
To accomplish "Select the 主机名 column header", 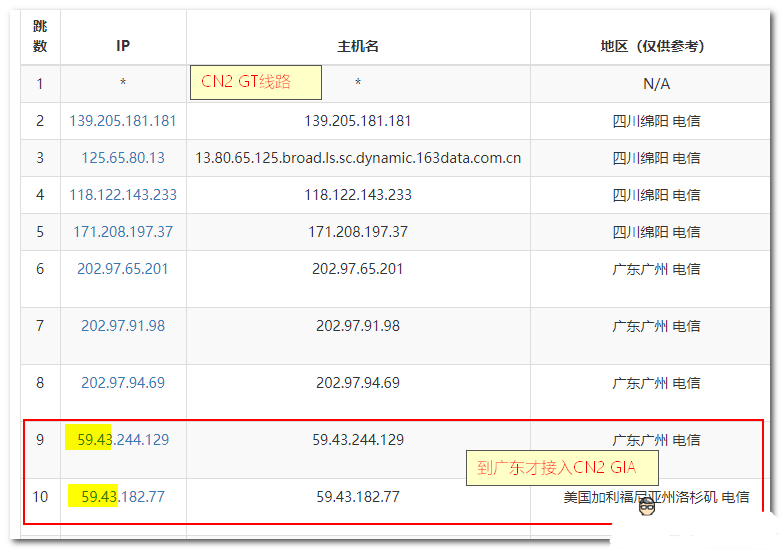I will (x=358, y=46).
